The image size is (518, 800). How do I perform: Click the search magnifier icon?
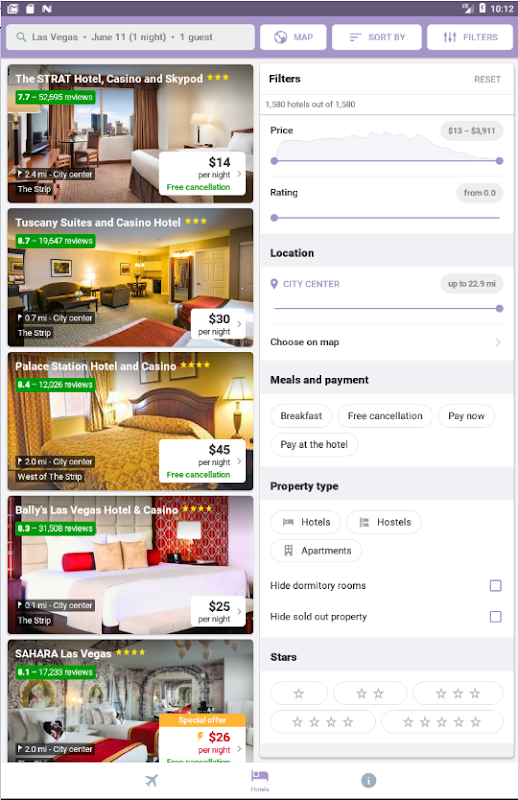21,37
